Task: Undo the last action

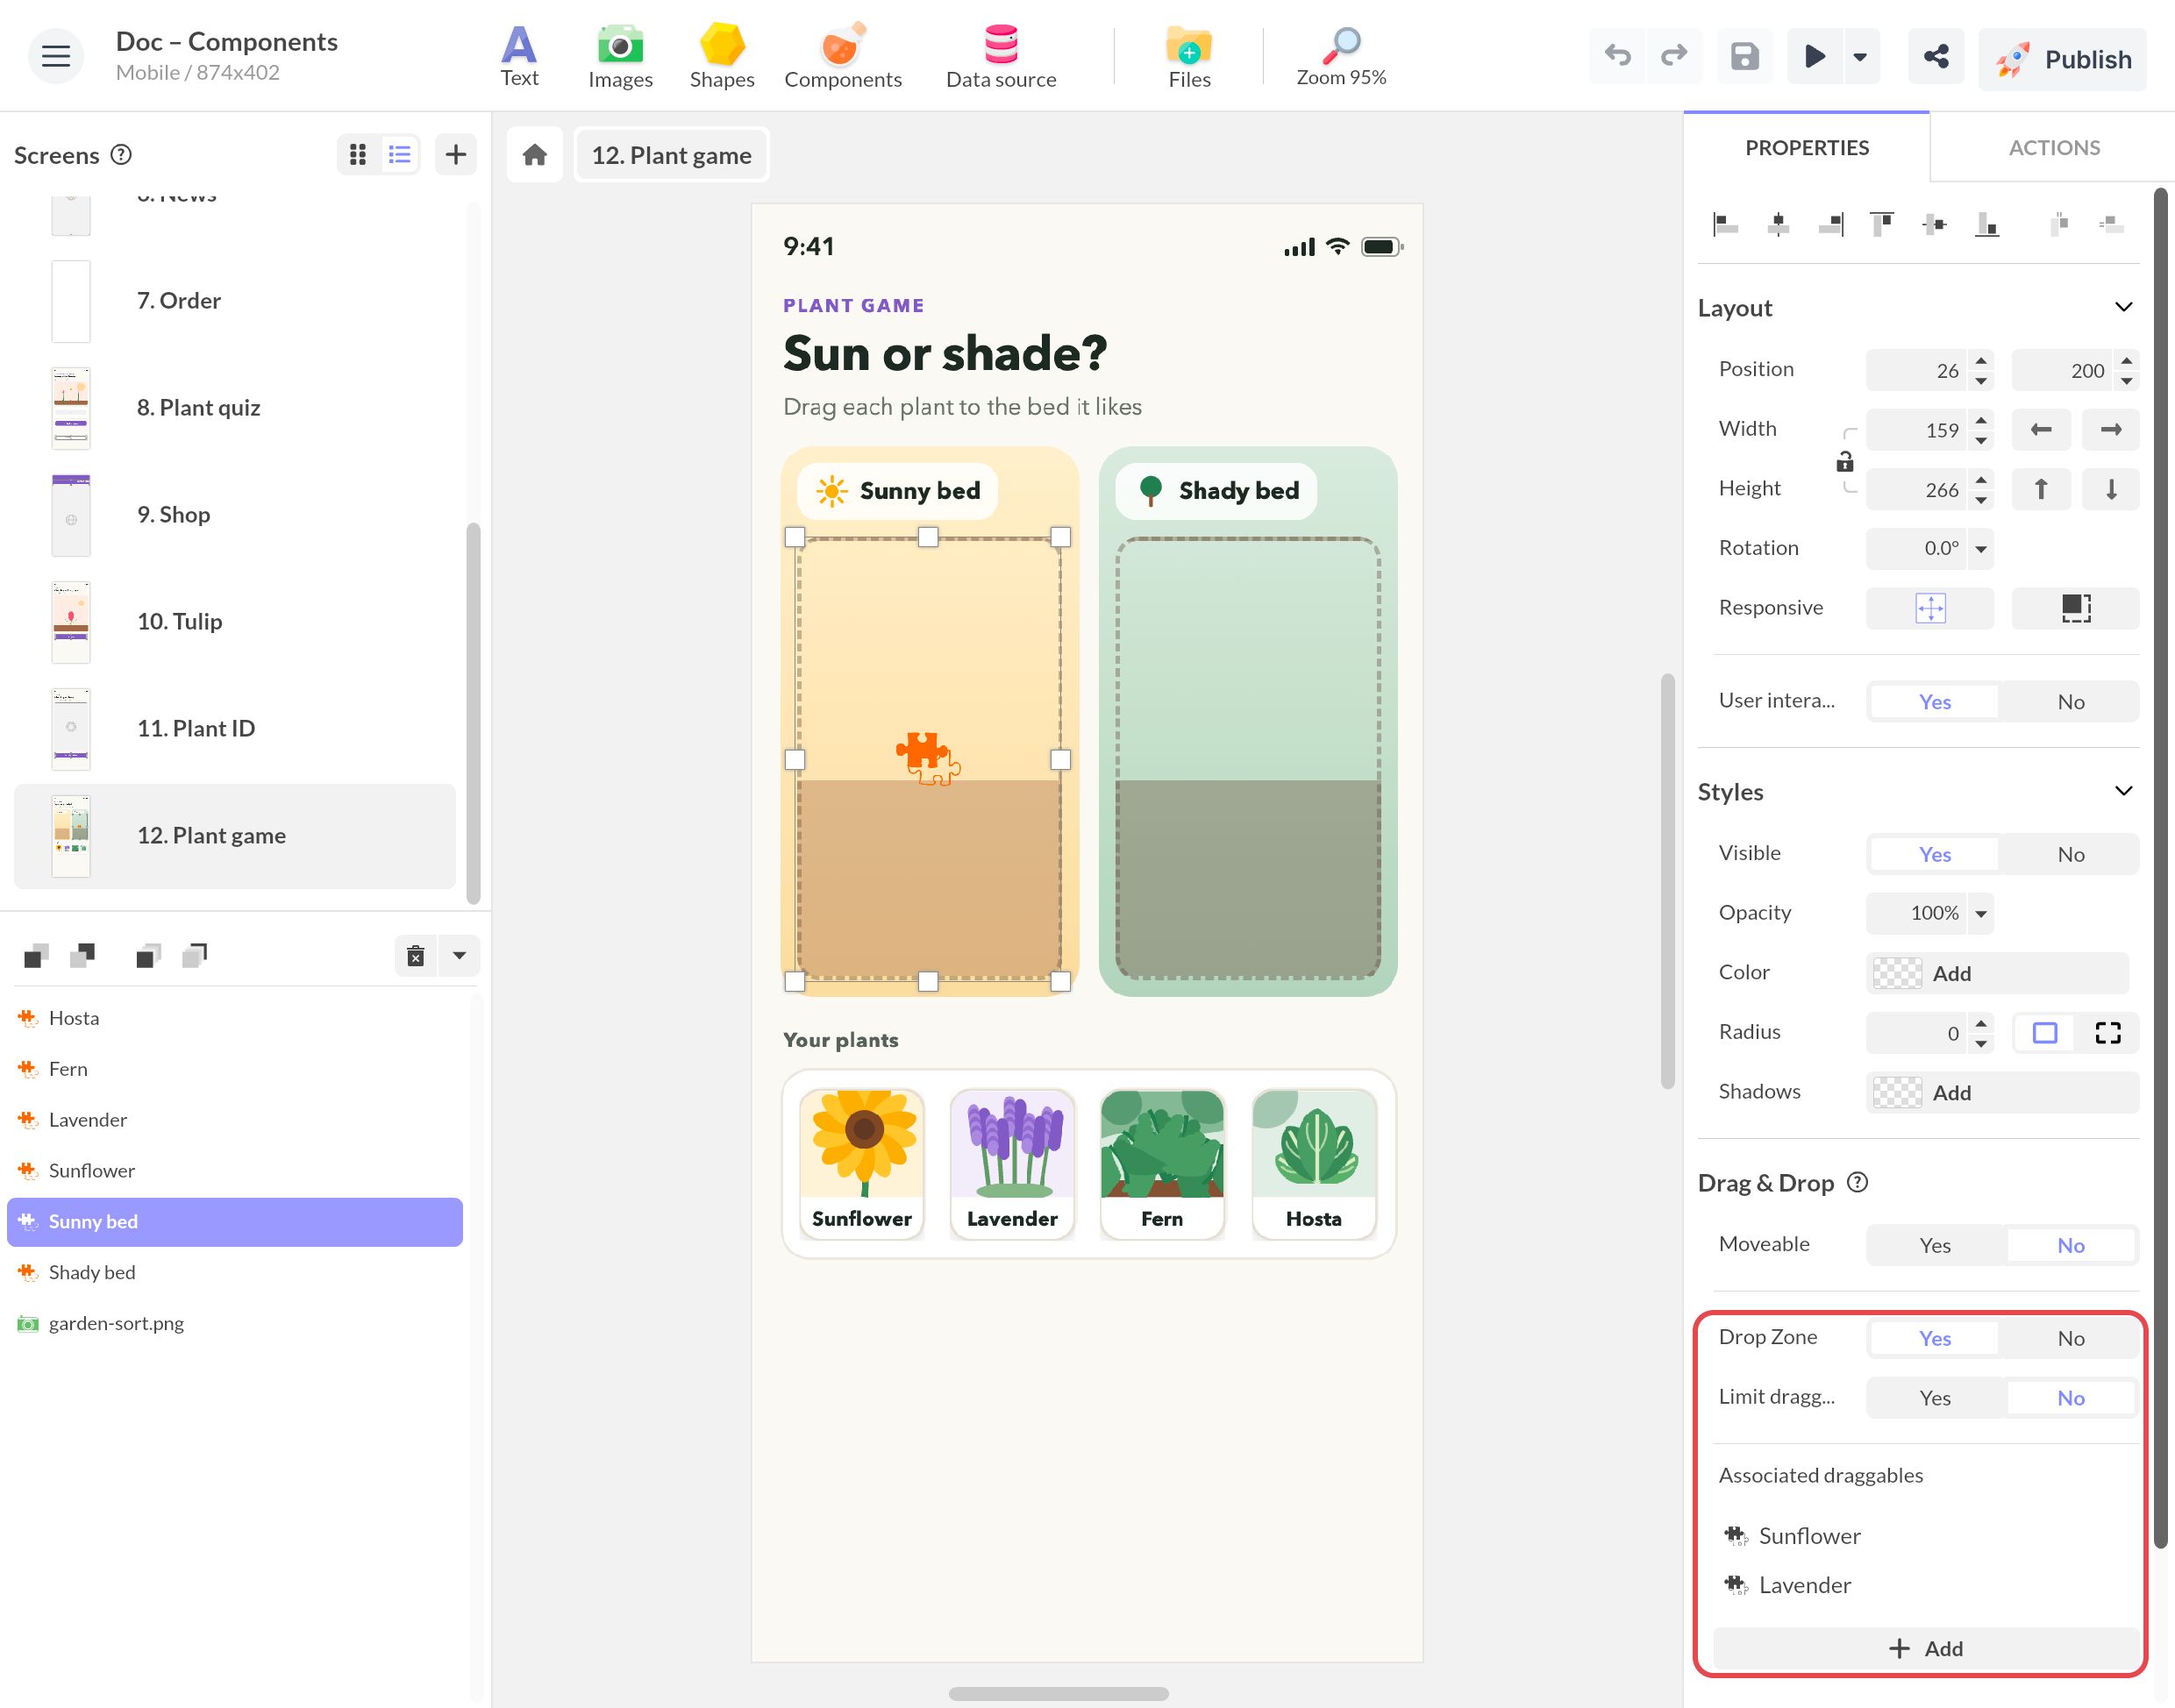Action: (1617, 56)
